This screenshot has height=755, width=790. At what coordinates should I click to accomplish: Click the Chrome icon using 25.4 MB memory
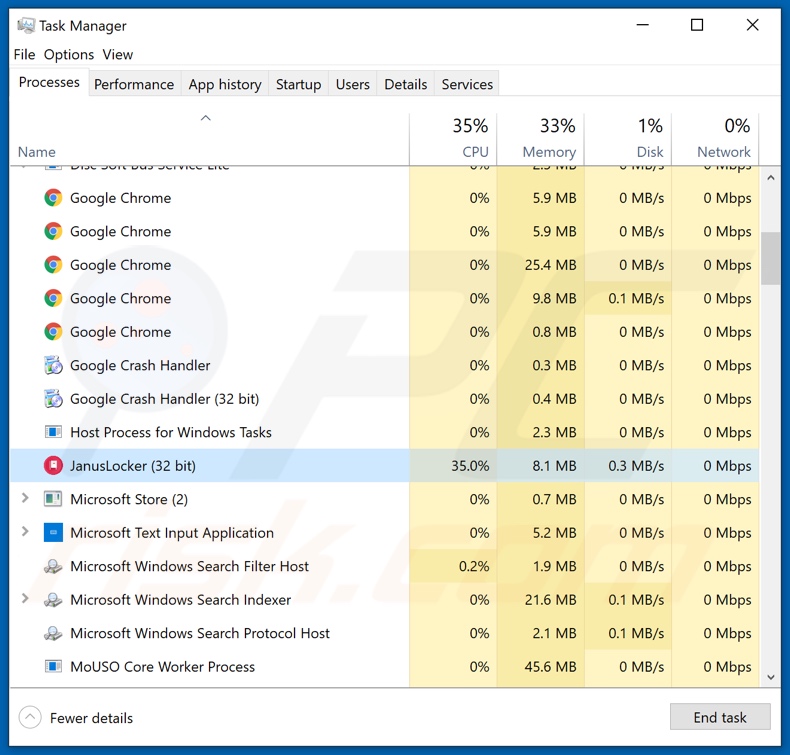53,264
